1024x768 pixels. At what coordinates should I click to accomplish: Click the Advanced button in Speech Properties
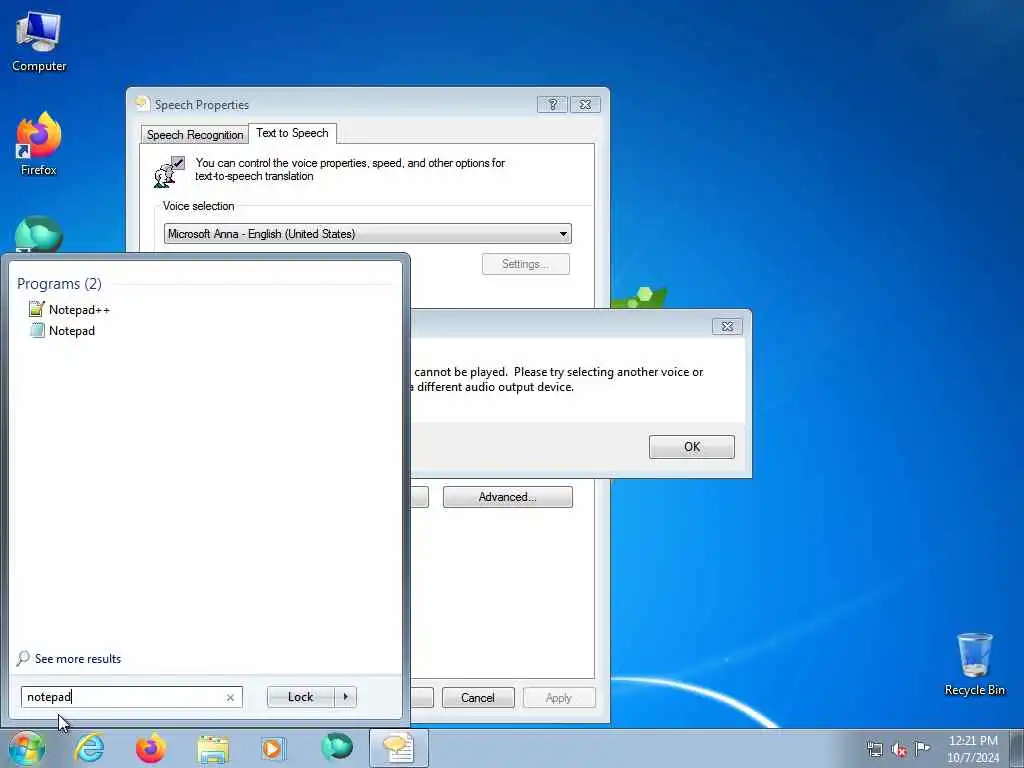(507, 497)
